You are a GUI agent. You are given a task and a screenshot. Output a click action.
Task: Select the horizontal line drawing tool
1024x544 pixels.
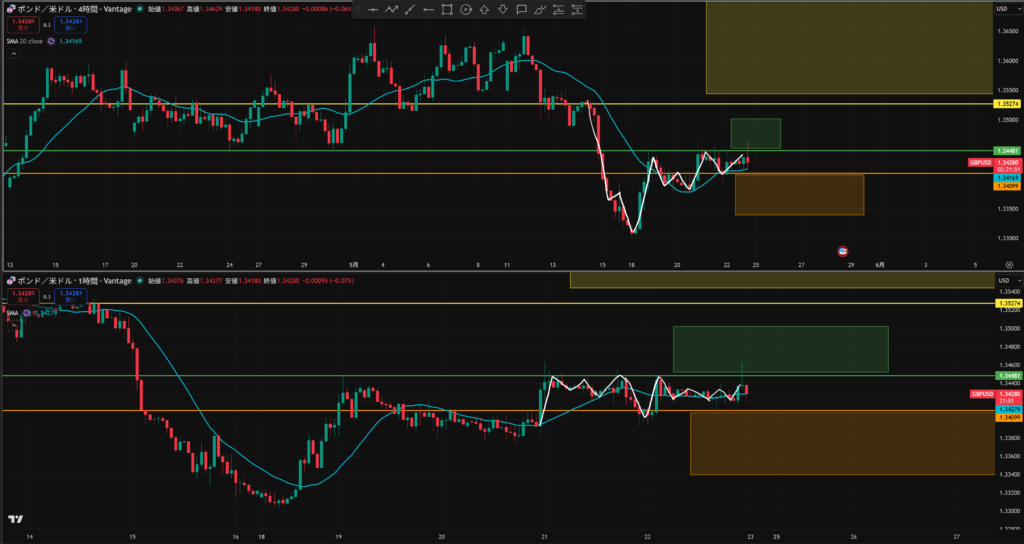tap(372, 10)
